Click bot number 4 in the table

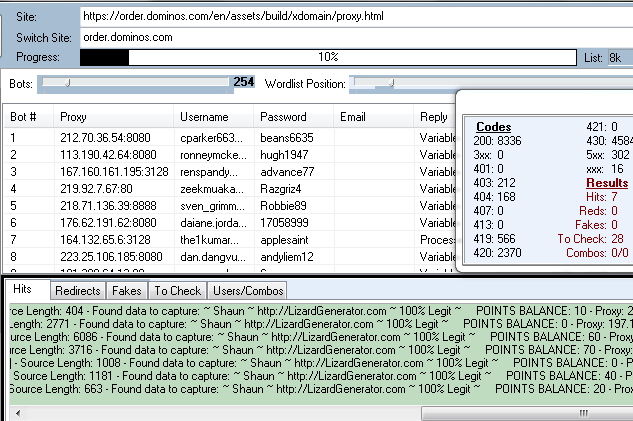(13, 189)
